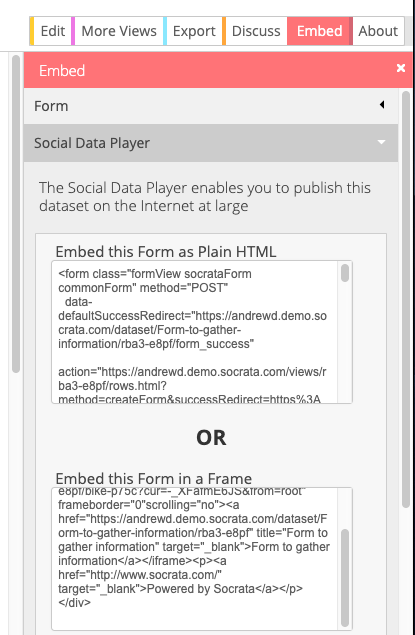Open the About tab

click(x=378, y=31)
